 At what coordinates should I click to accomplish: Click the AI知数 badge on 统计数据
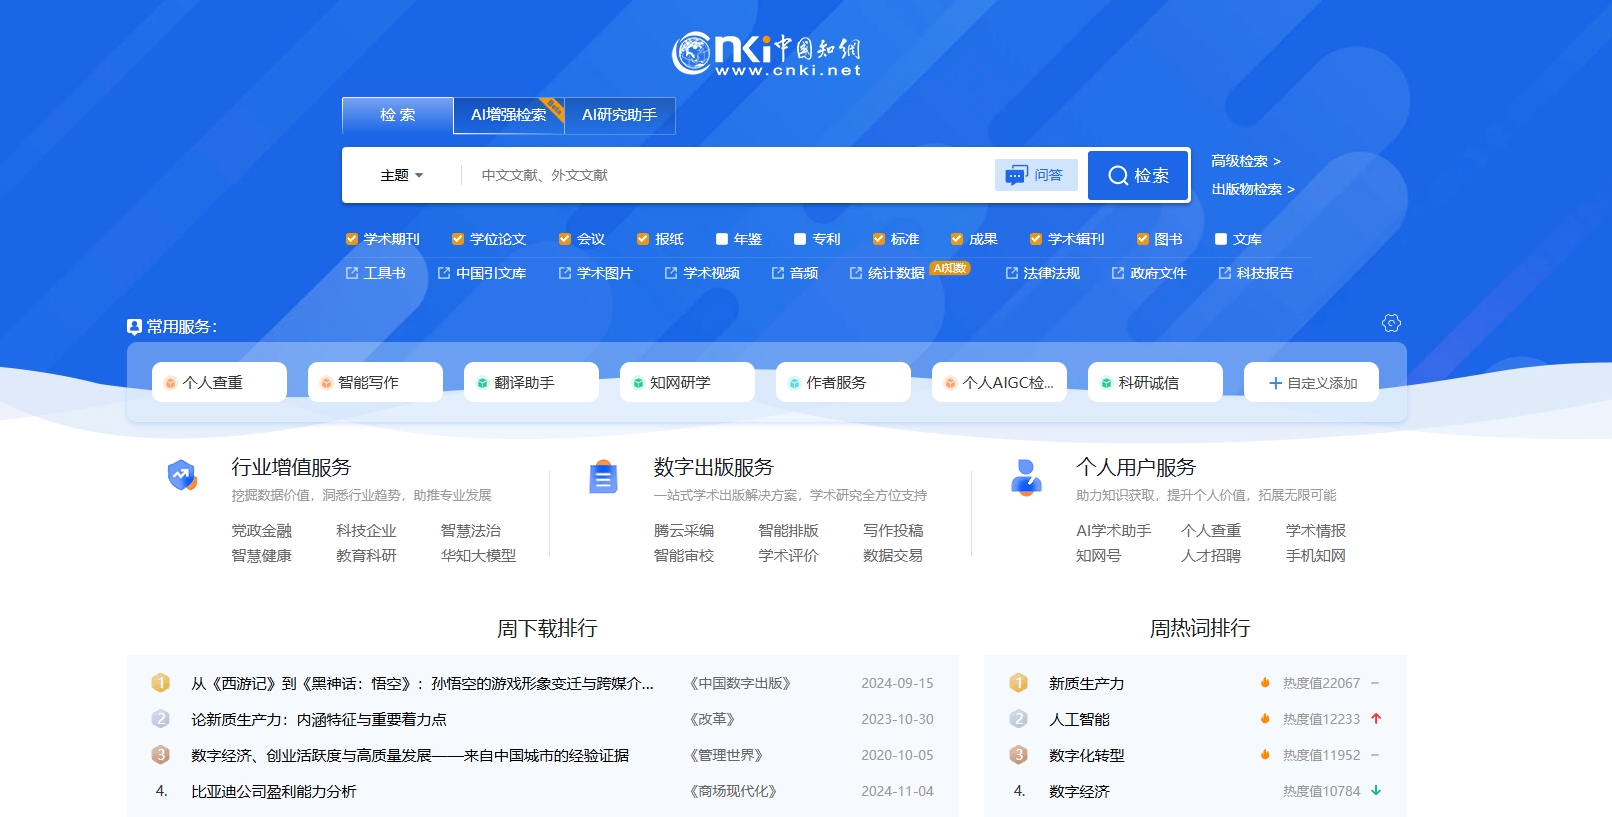point(950,268)
